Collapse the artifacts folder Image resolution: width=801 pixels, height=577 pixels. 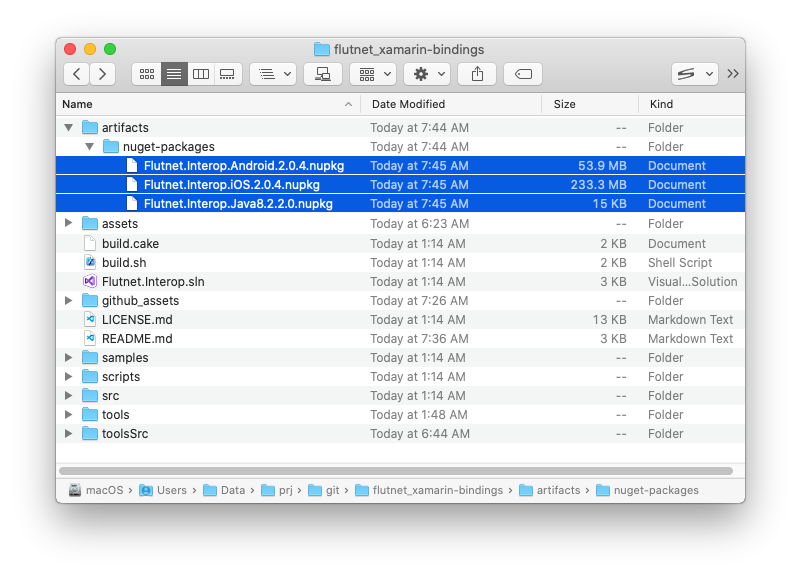coord(68,127)
